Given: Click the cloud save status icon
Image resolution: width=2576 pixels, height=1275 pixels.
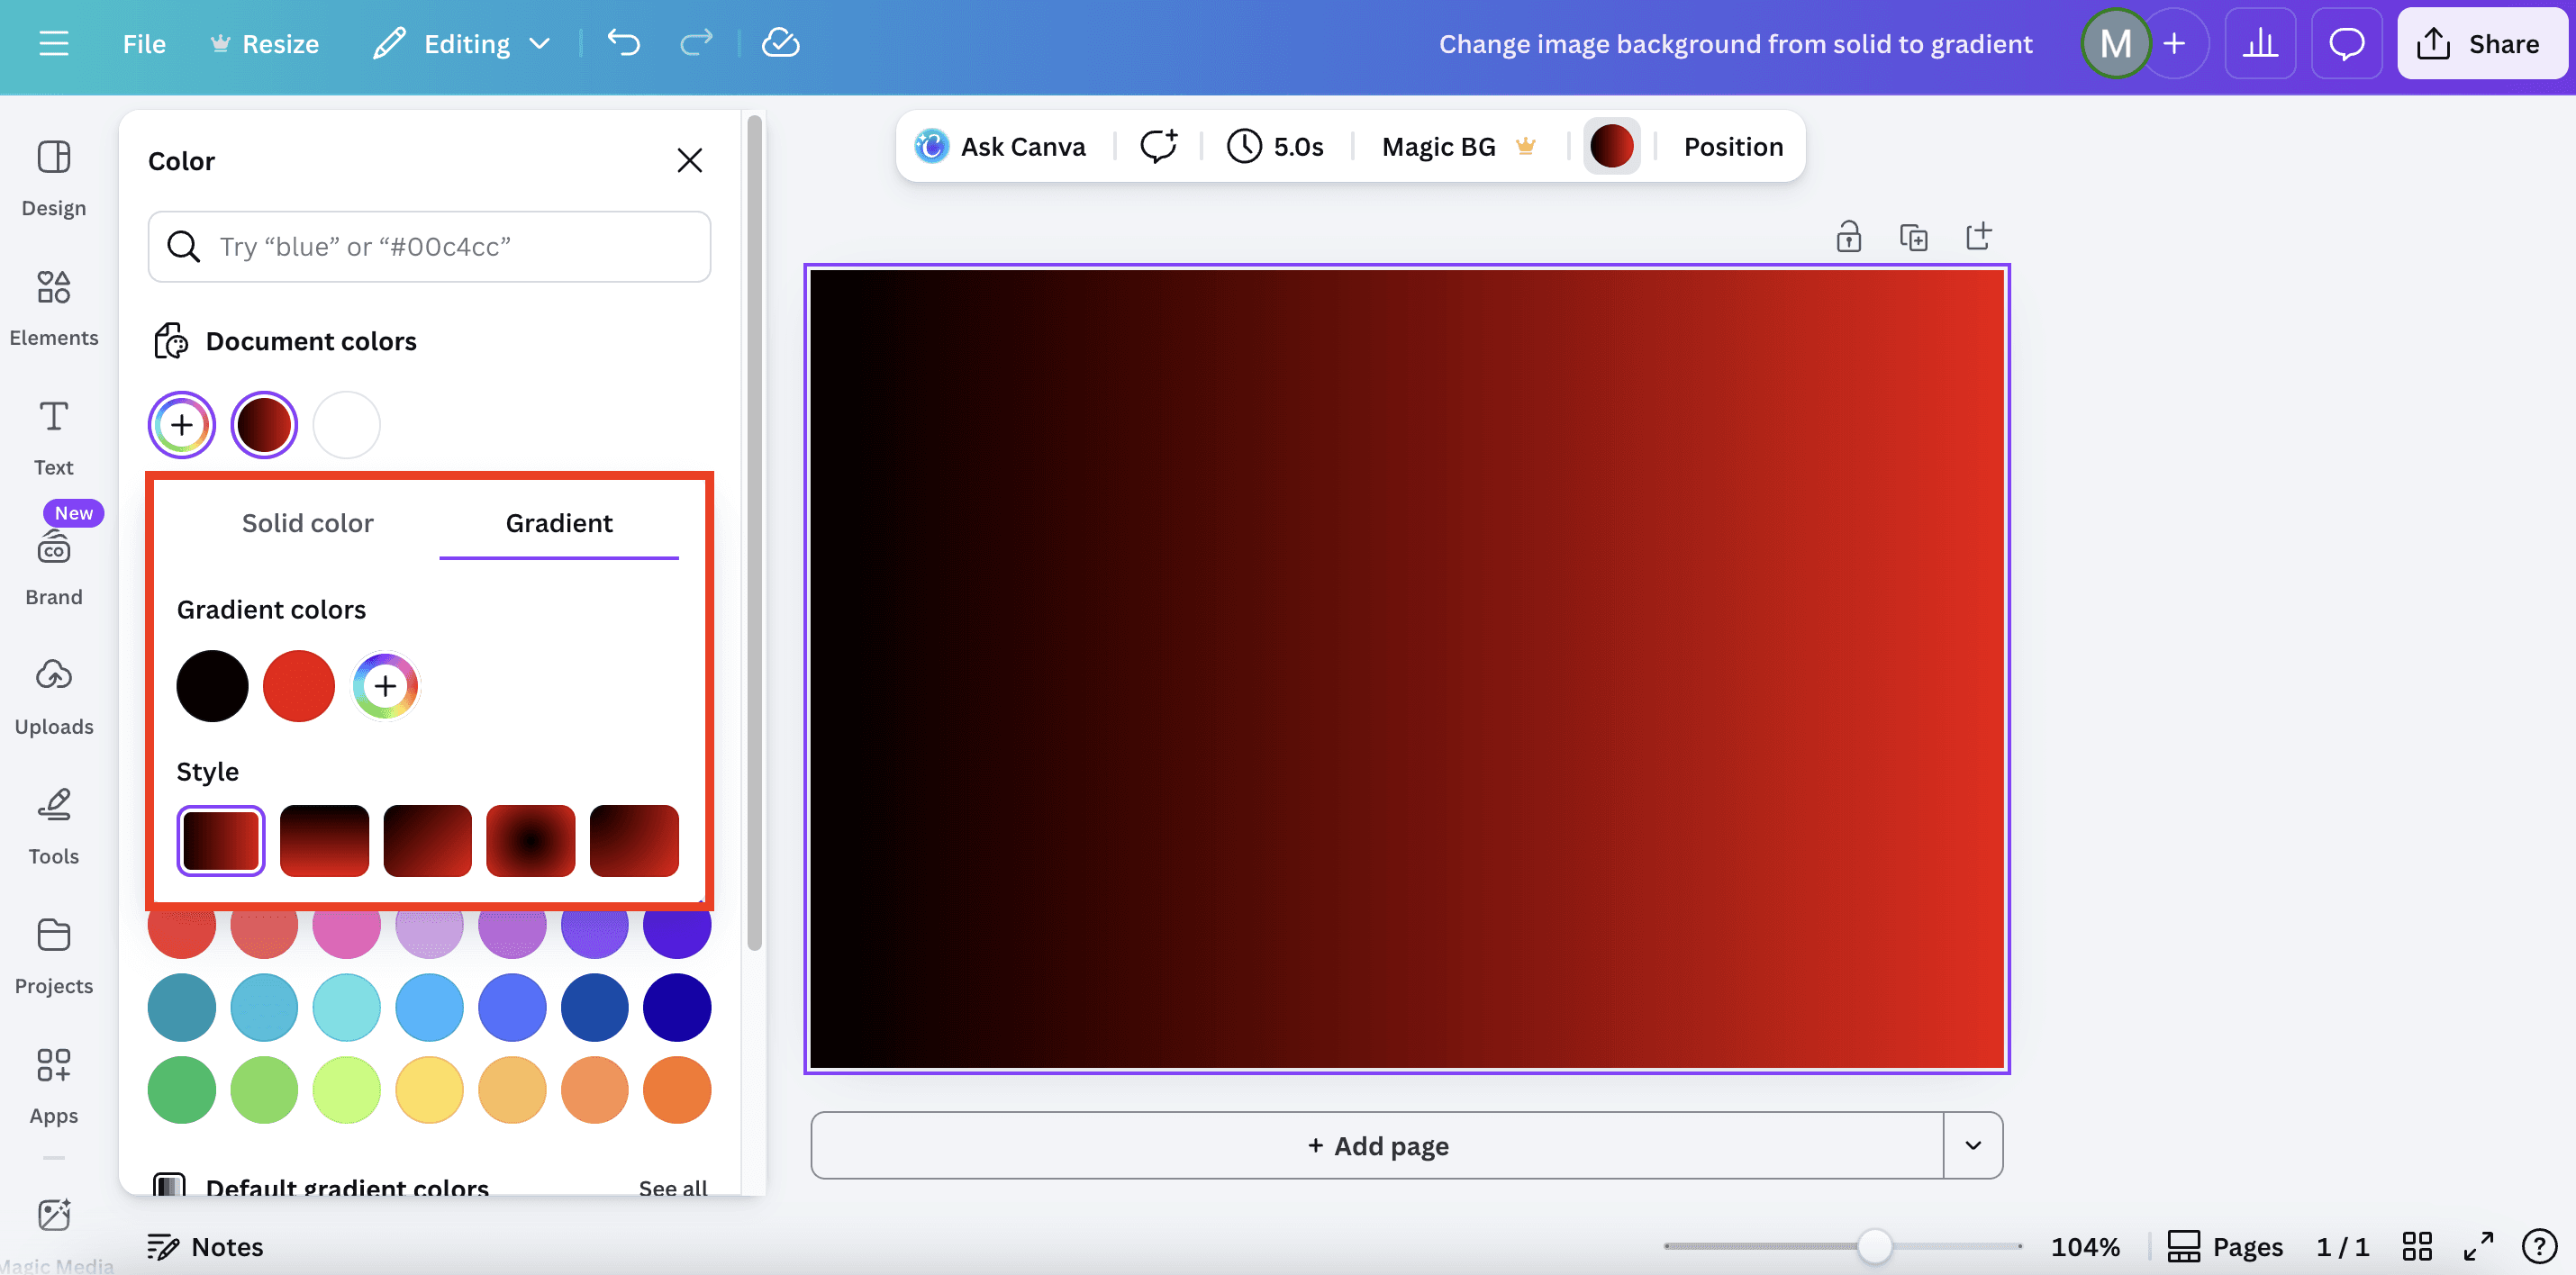Looking at the screenshot, I should click(780, 43).
